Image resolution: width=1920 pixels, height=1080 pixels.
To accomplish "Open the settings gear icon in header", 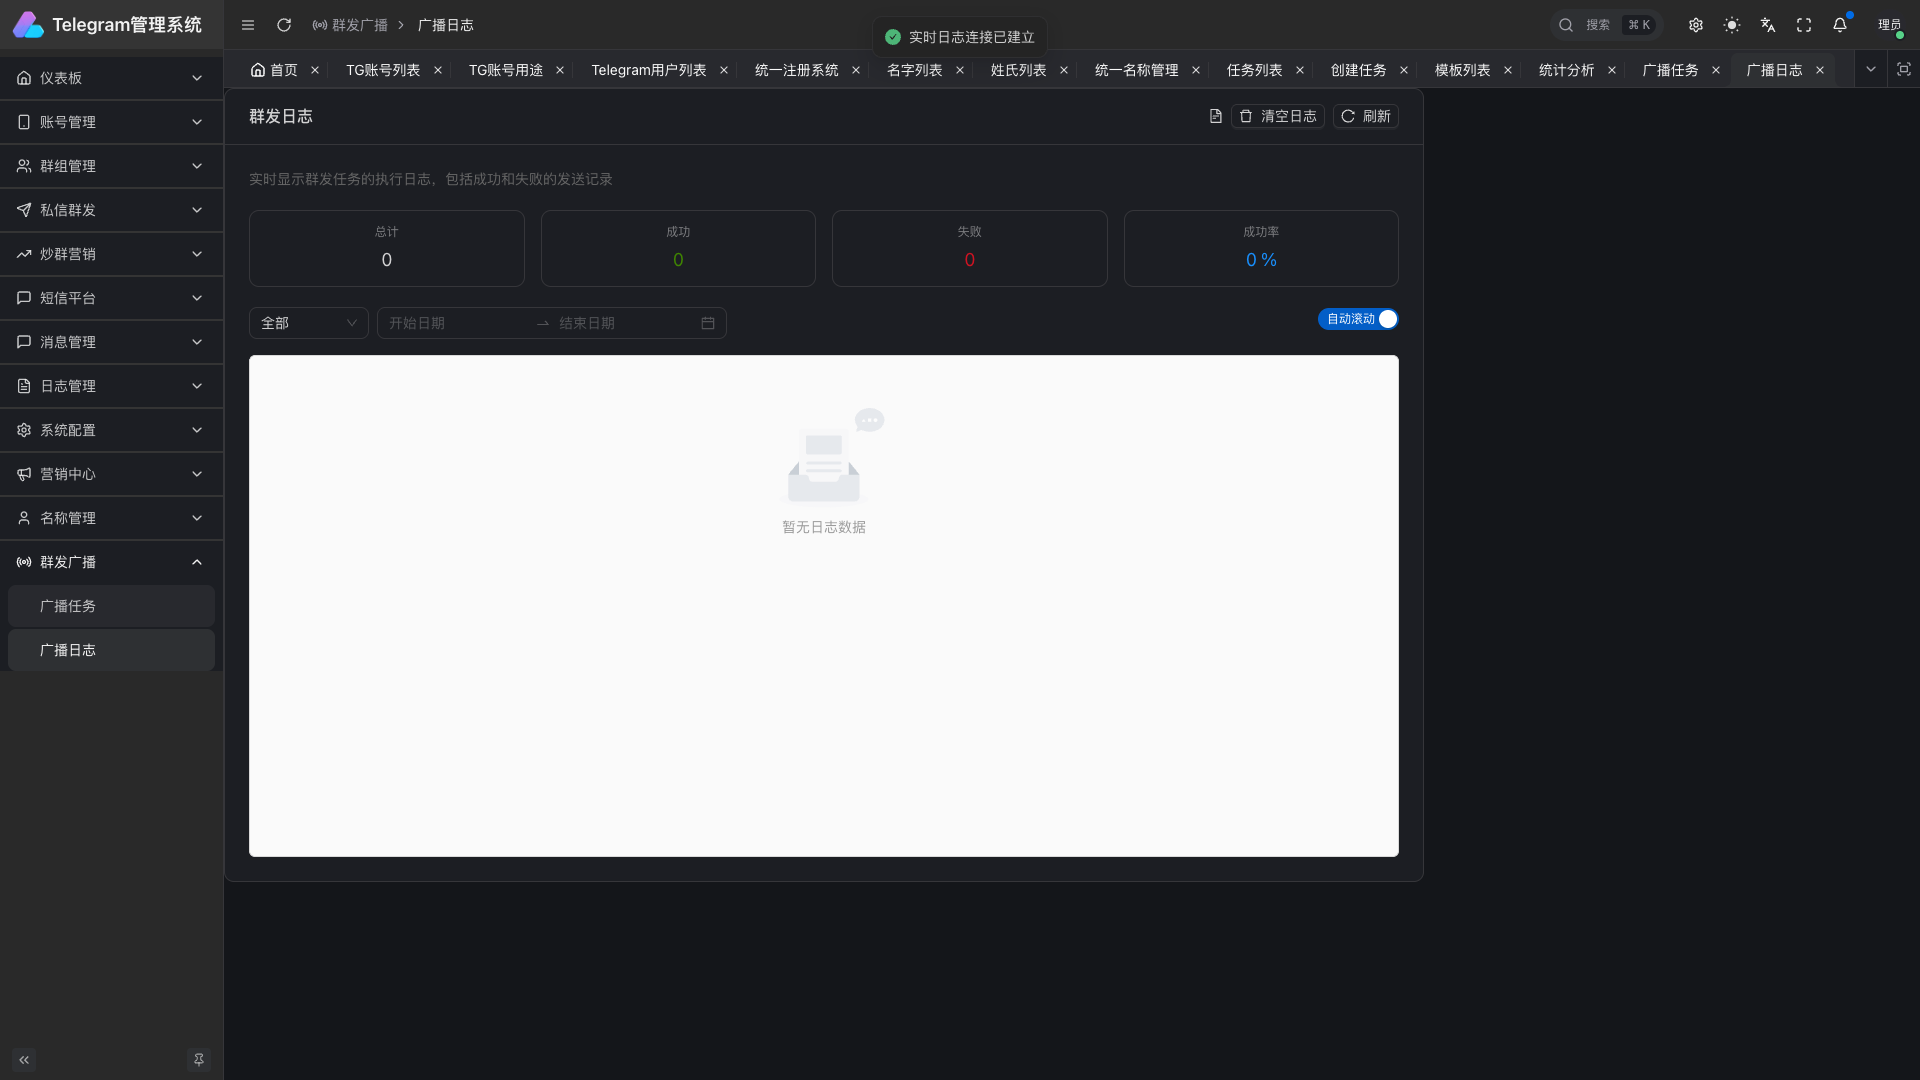I will click(1696, 25).
